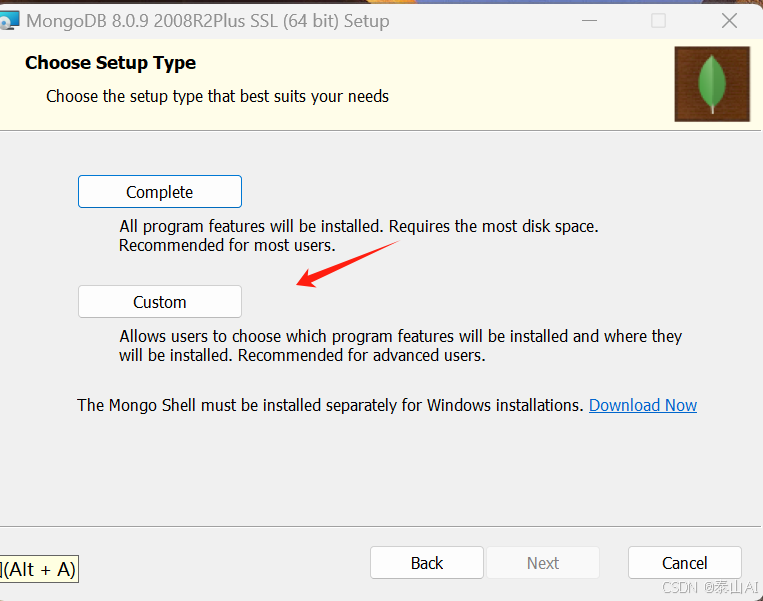Click the MongoDB 8.0.9 Setup window title
Viewport: 763px width, 601px height.
point(208,21)
